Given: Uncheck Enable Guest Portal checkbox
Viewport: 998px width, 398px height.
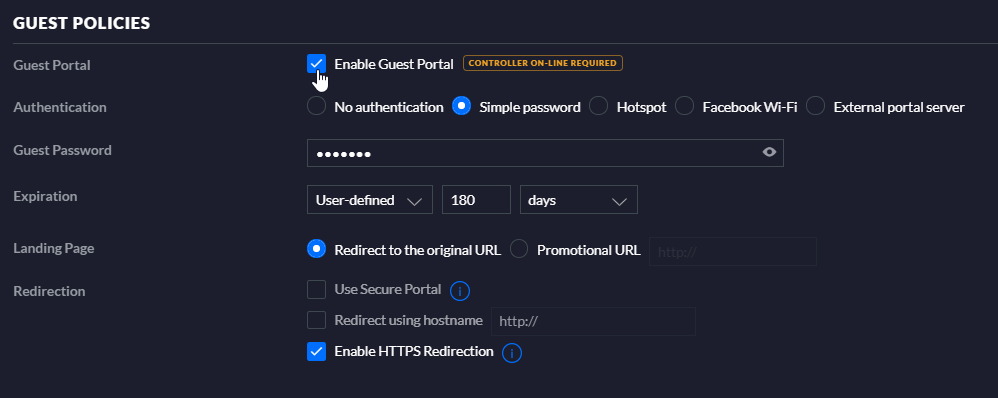Looking at the screenshot, I should [316, 64].
